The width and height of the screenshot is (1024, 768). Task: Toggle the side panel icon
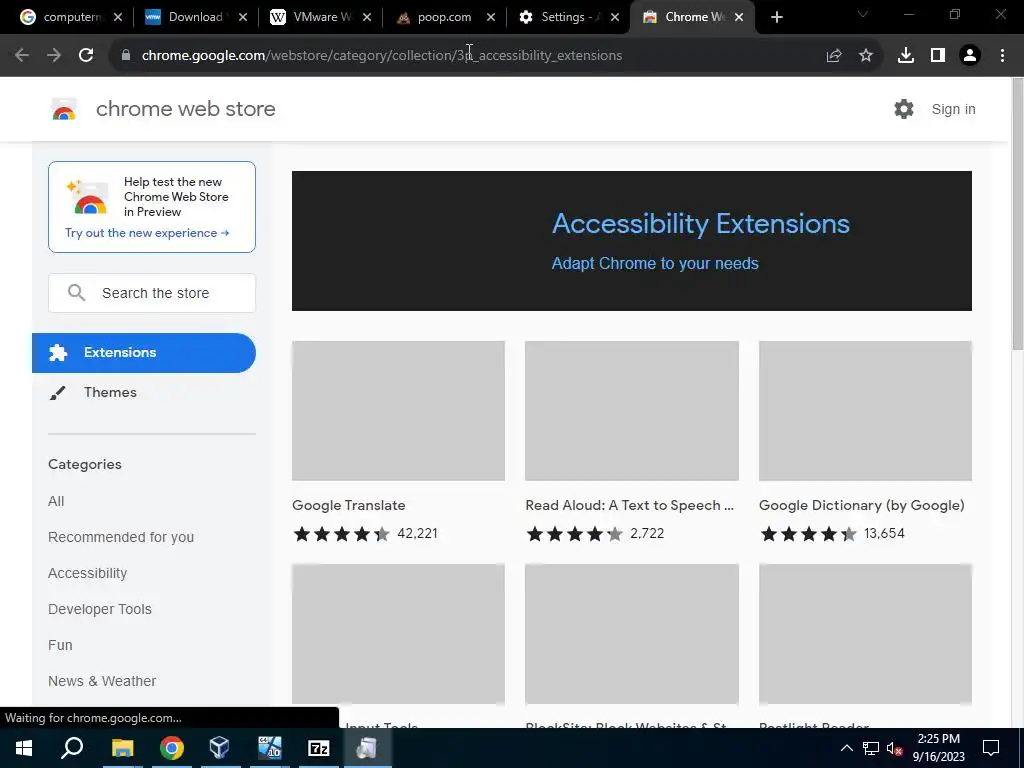[938, 56]
